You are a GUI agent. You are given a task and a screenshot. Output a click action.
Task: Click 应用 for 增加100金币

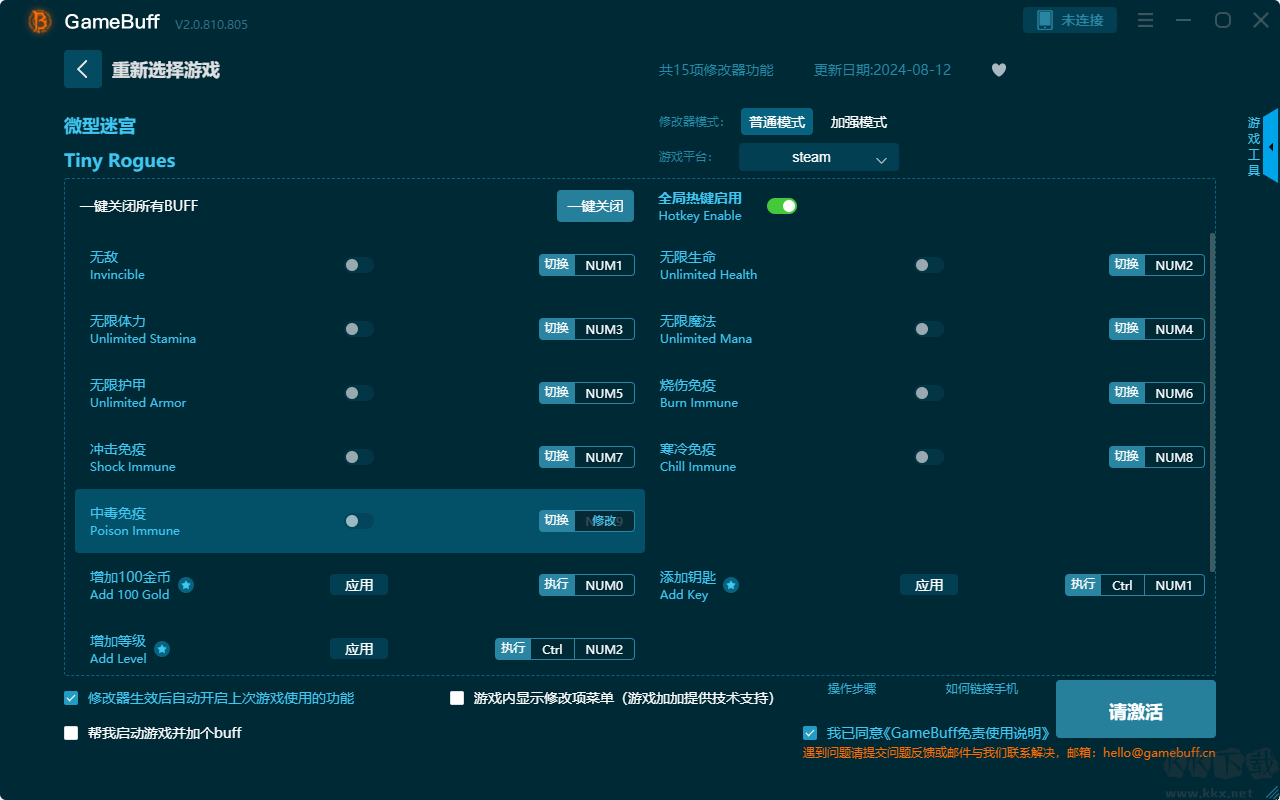359,585
